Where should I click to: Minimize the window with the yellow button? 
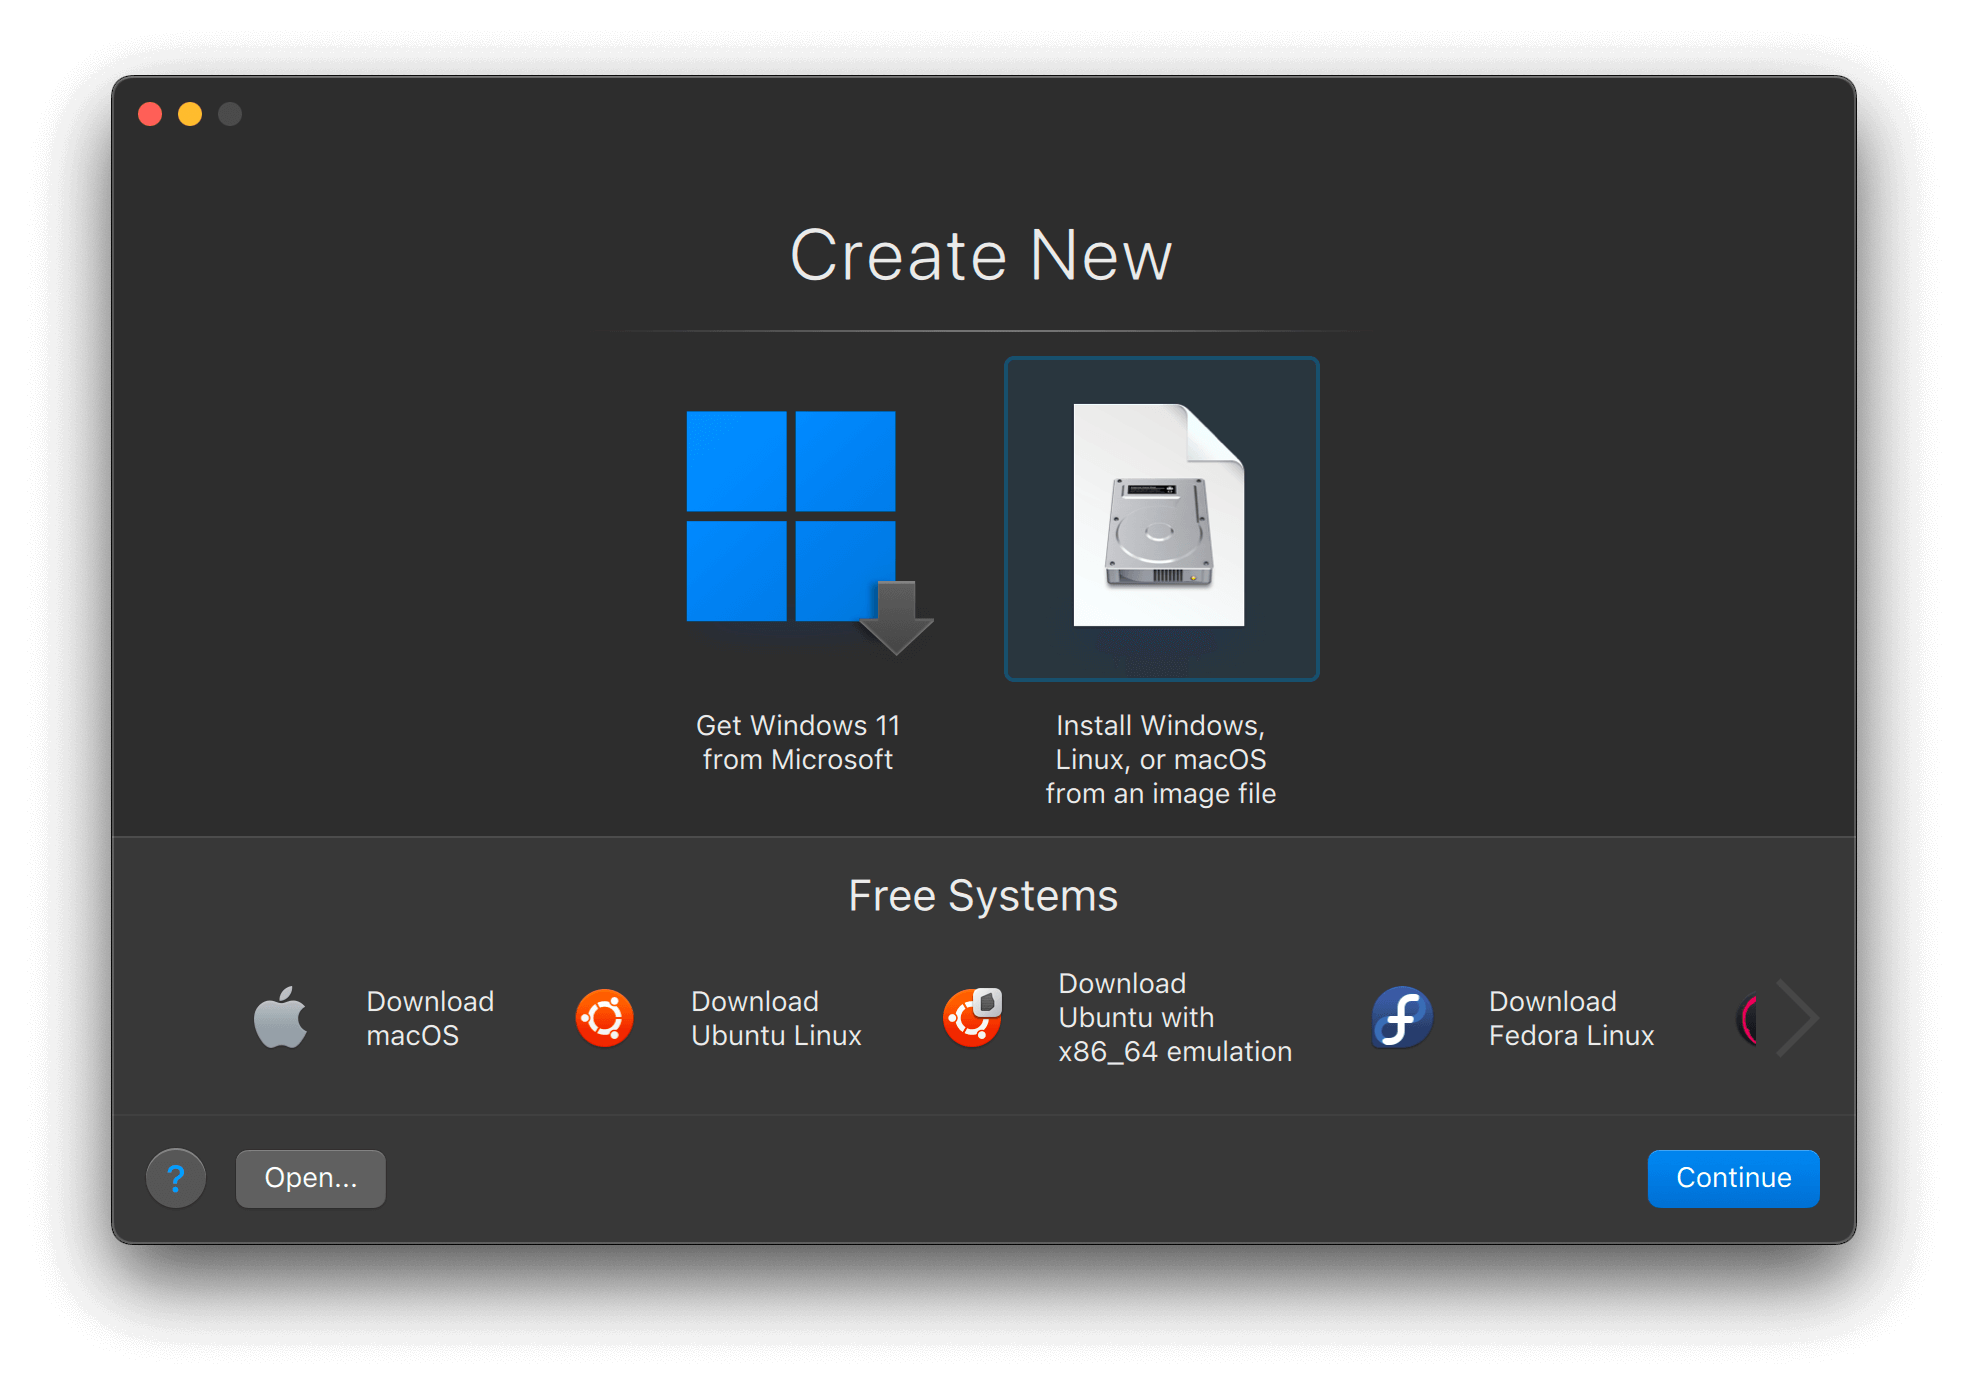189,113
